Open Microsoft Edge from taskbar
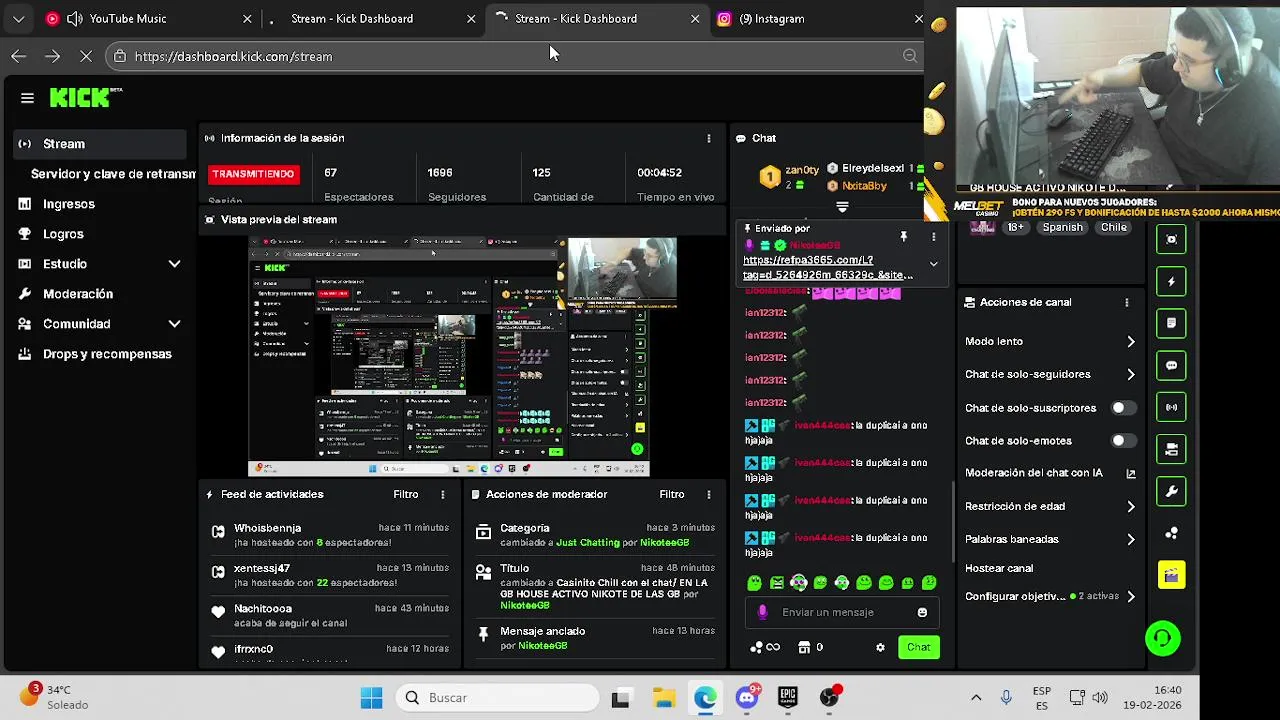1280x720 pixels. click(705, 698)
